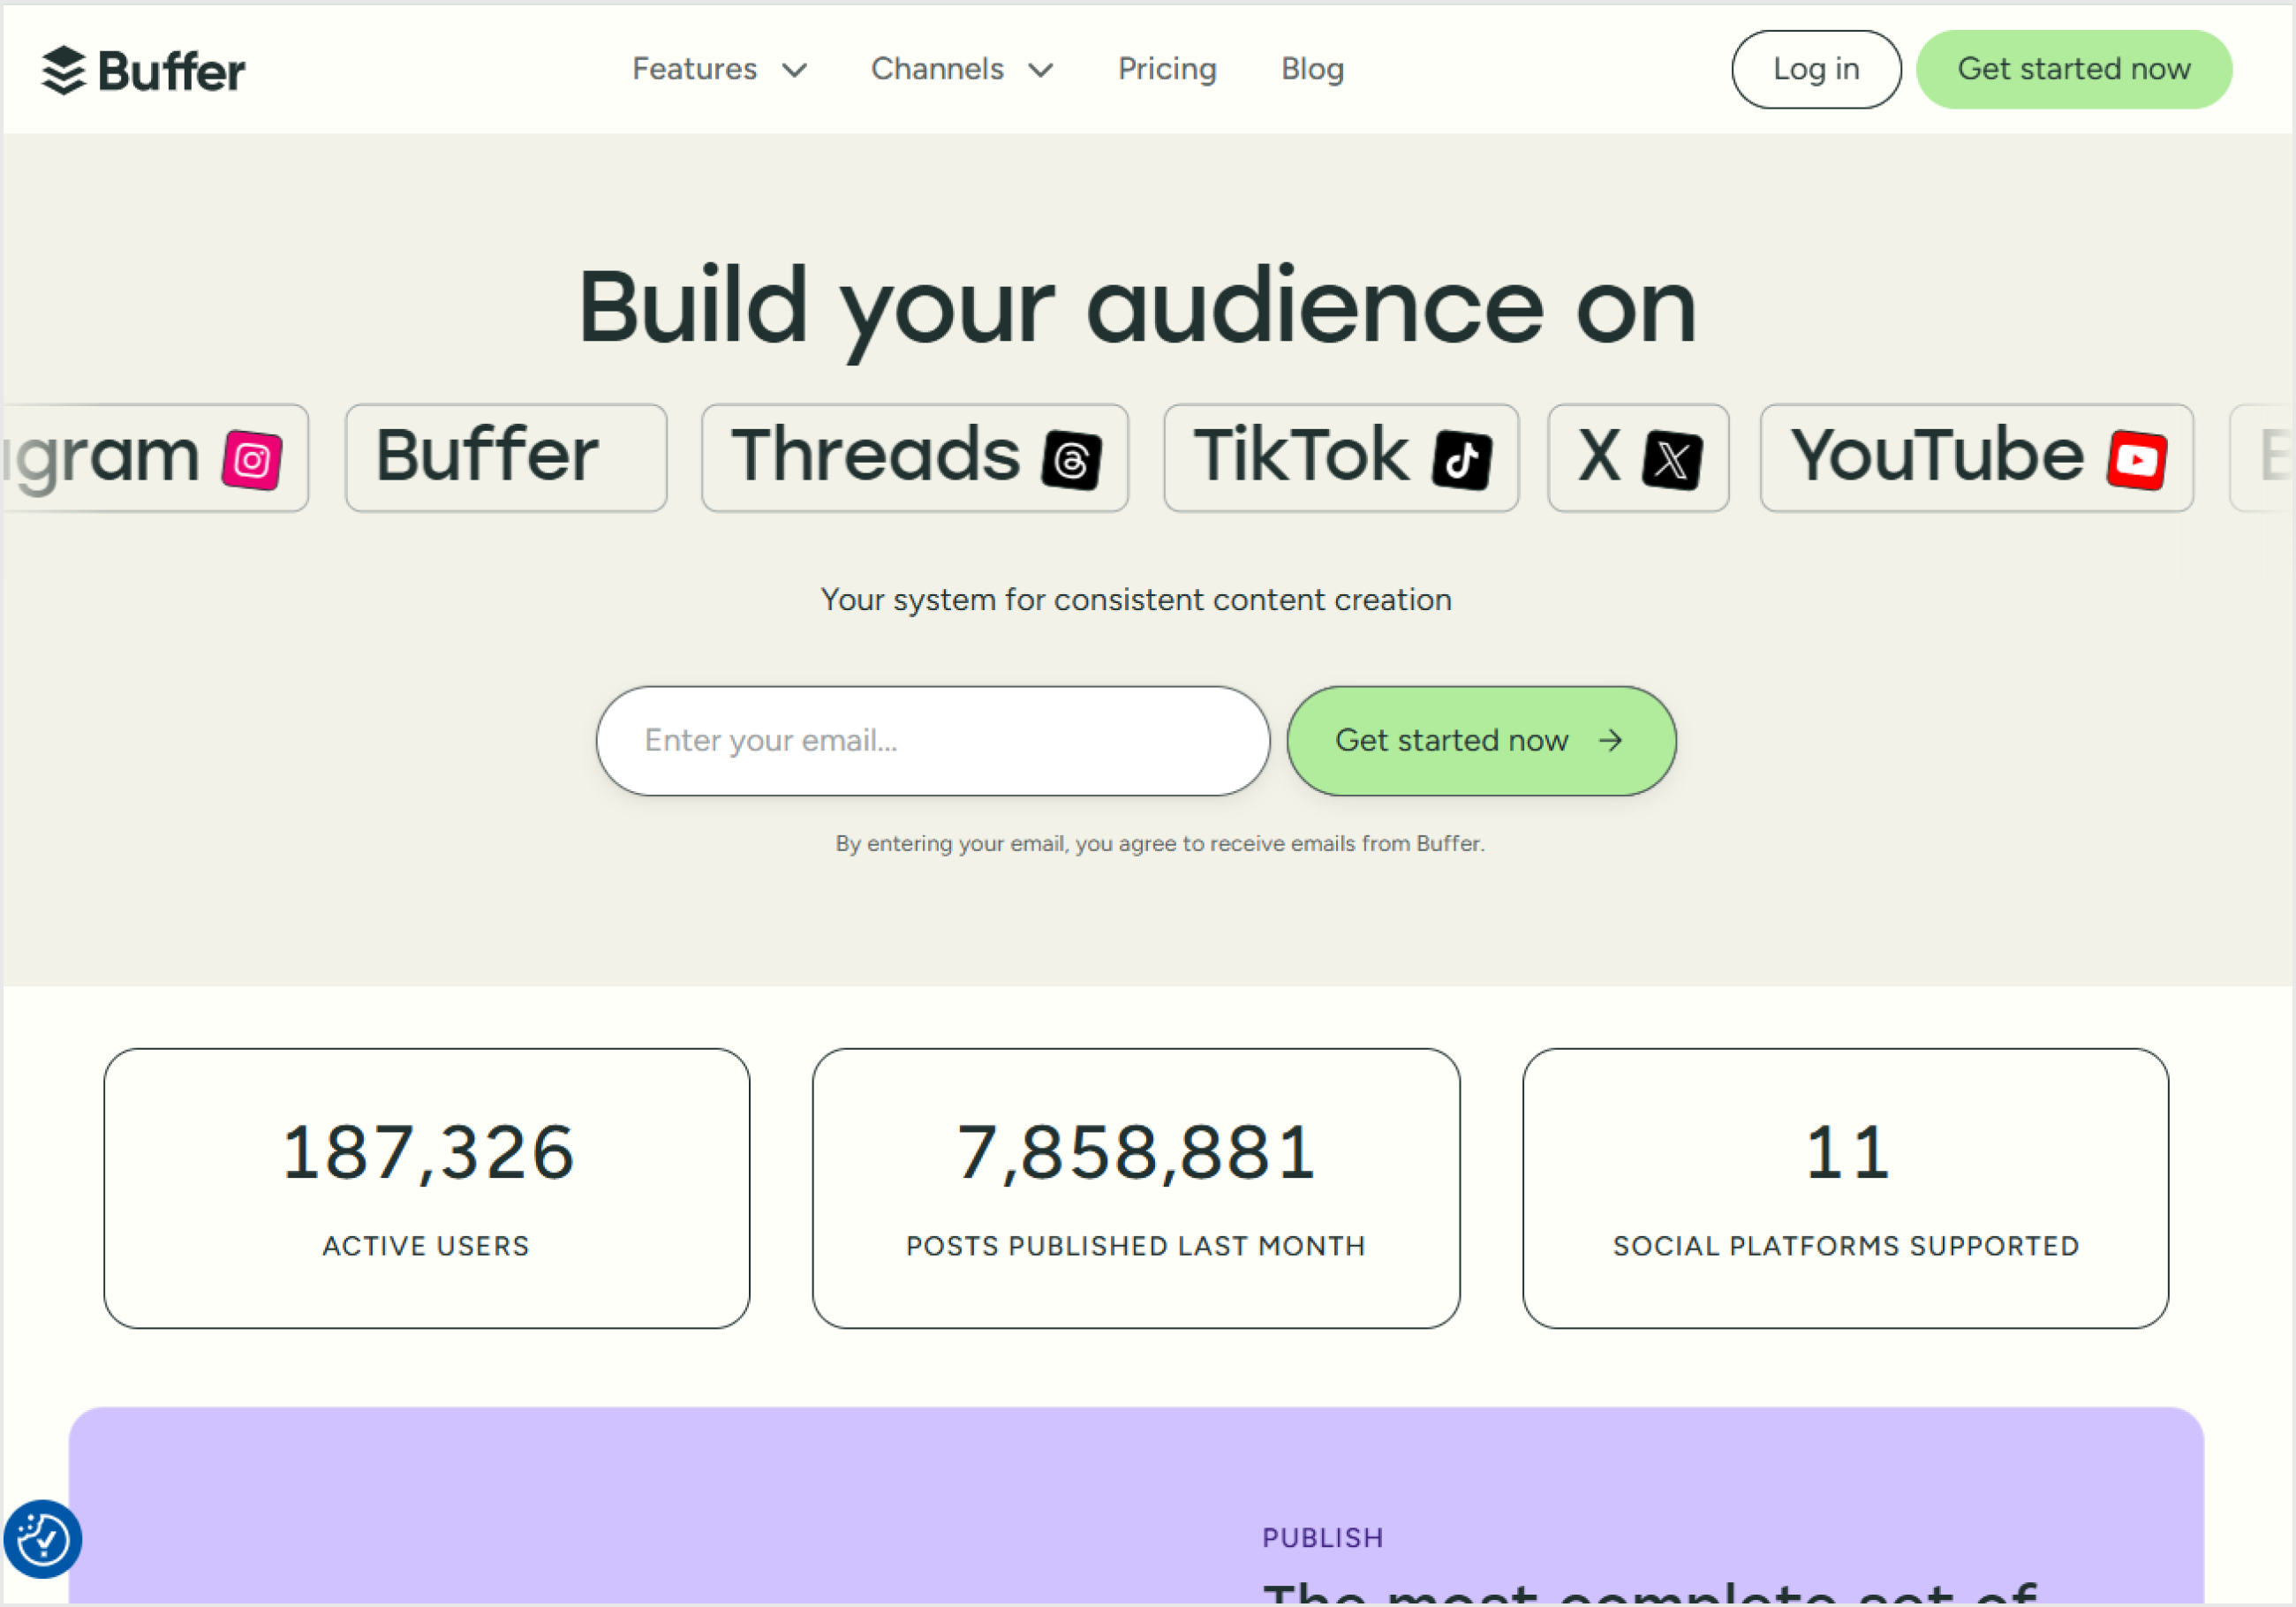Click the 7,858,881 posts published card
This screenshot has height=1607, width=2296.
(x=1136, y=1188)
